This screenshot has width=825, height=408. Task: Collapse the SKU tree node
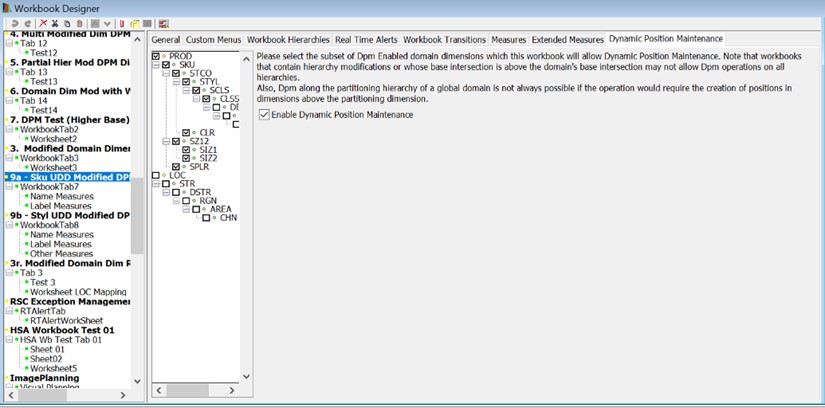(156, 65)
